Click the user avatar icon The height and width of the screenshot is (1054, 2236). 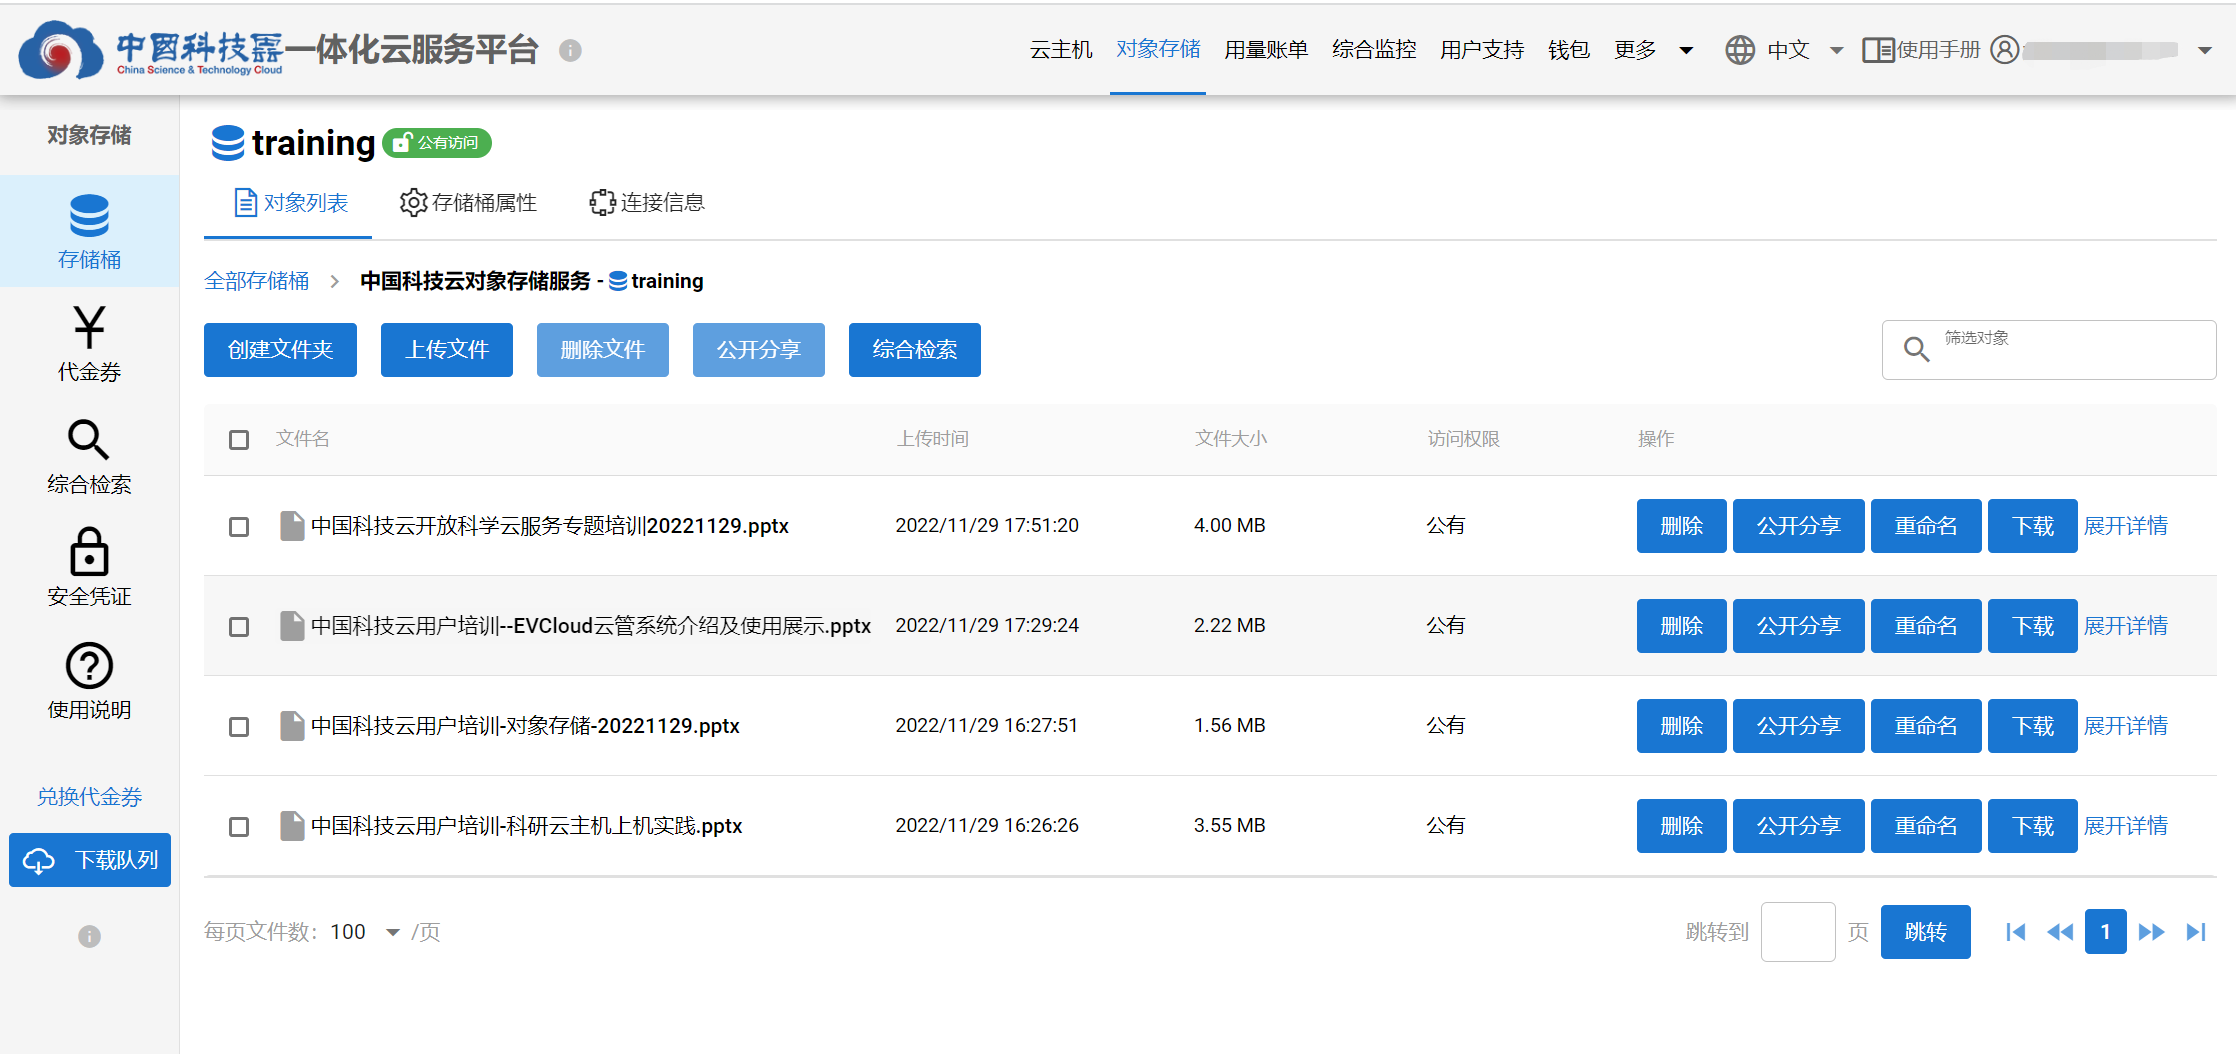tap(2004, 50)
